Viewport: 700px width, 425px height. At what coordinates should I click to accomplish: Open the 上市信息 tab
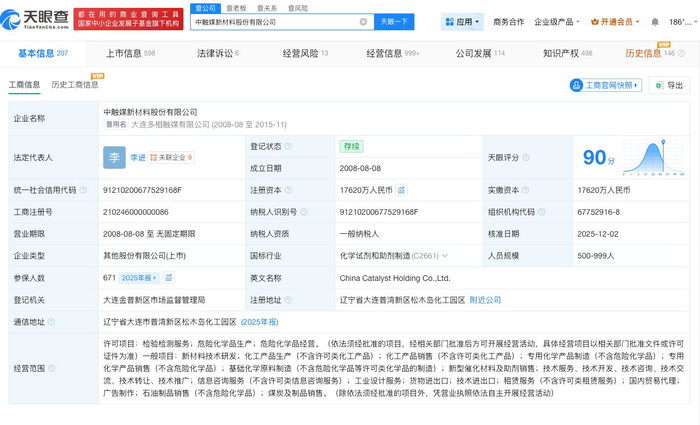[130, 54]
